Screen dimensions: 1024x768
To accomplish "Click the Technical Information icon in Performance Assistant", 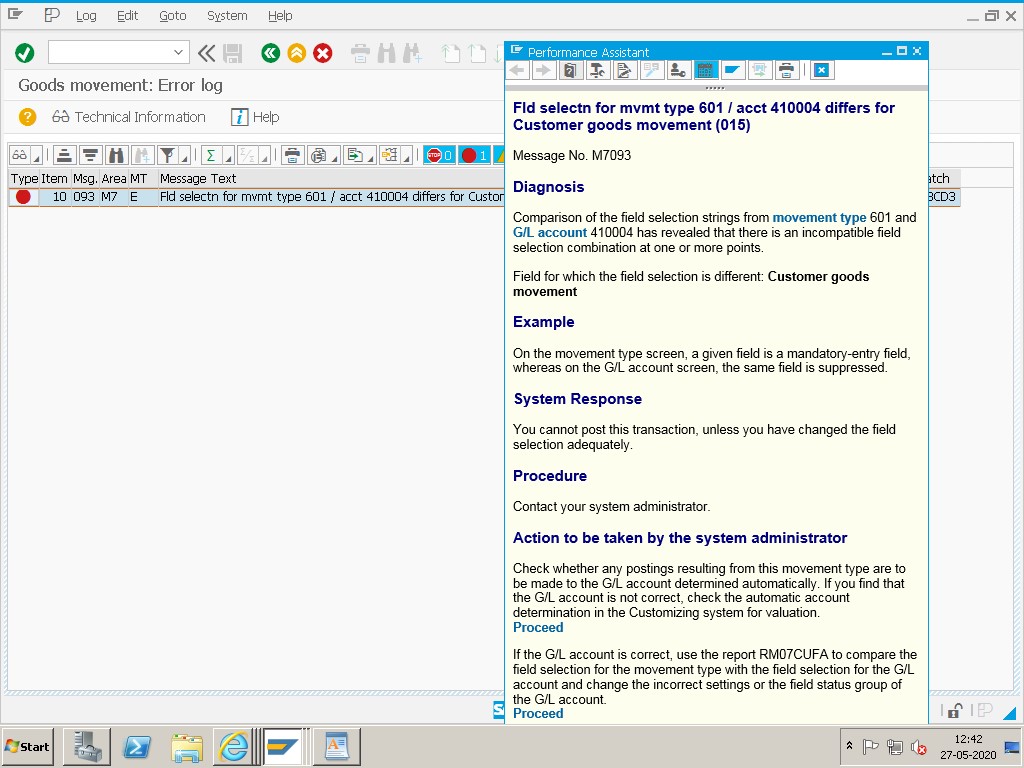I will click(597, 70).
